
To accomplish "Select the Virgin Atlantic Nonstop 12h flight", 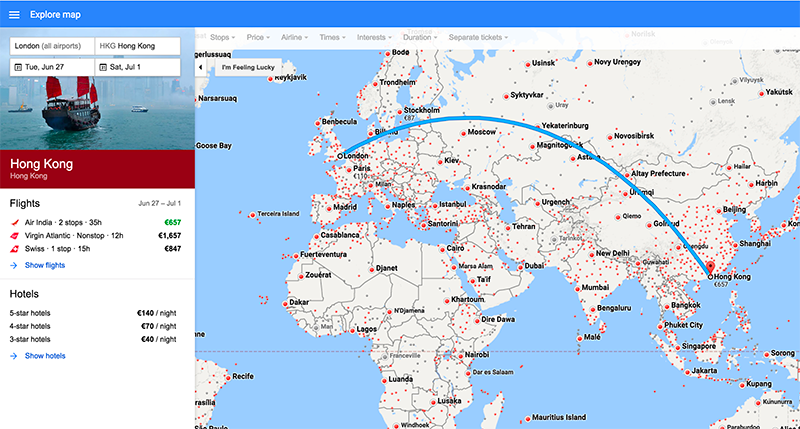I will 95,236.
